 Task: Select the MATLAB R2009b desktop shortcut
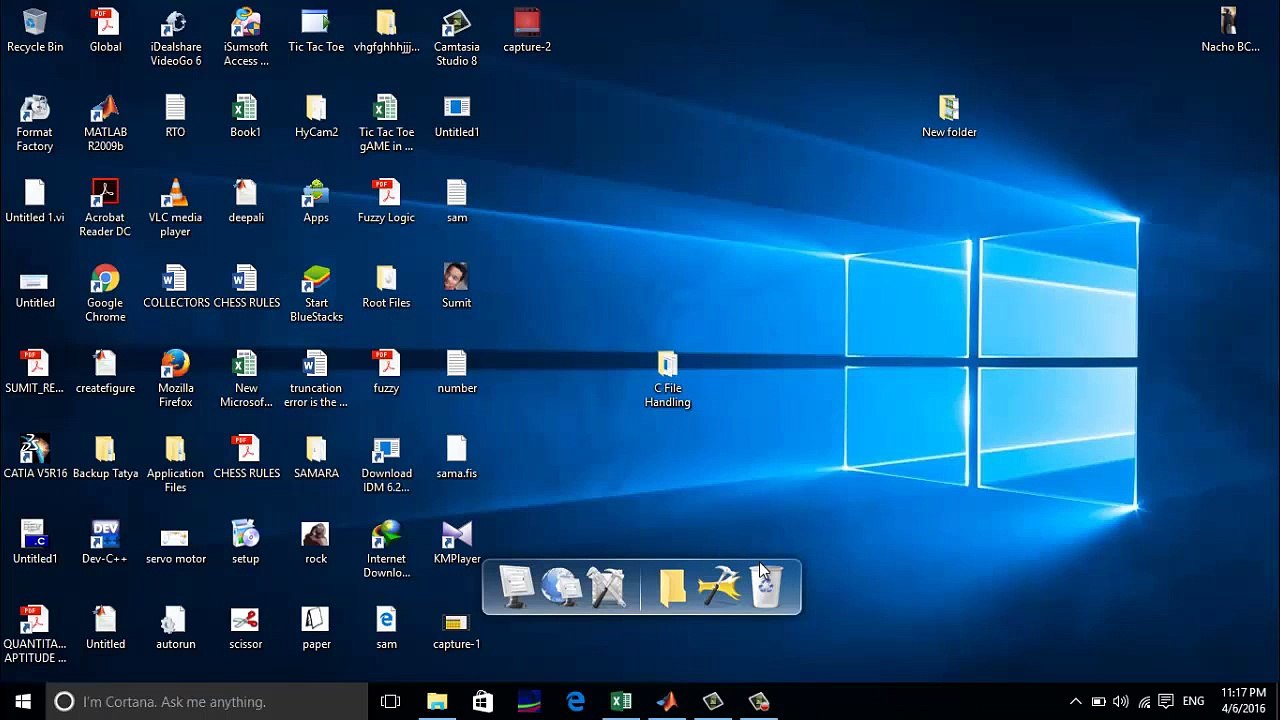pyautogui.click(x=105, y=122)
